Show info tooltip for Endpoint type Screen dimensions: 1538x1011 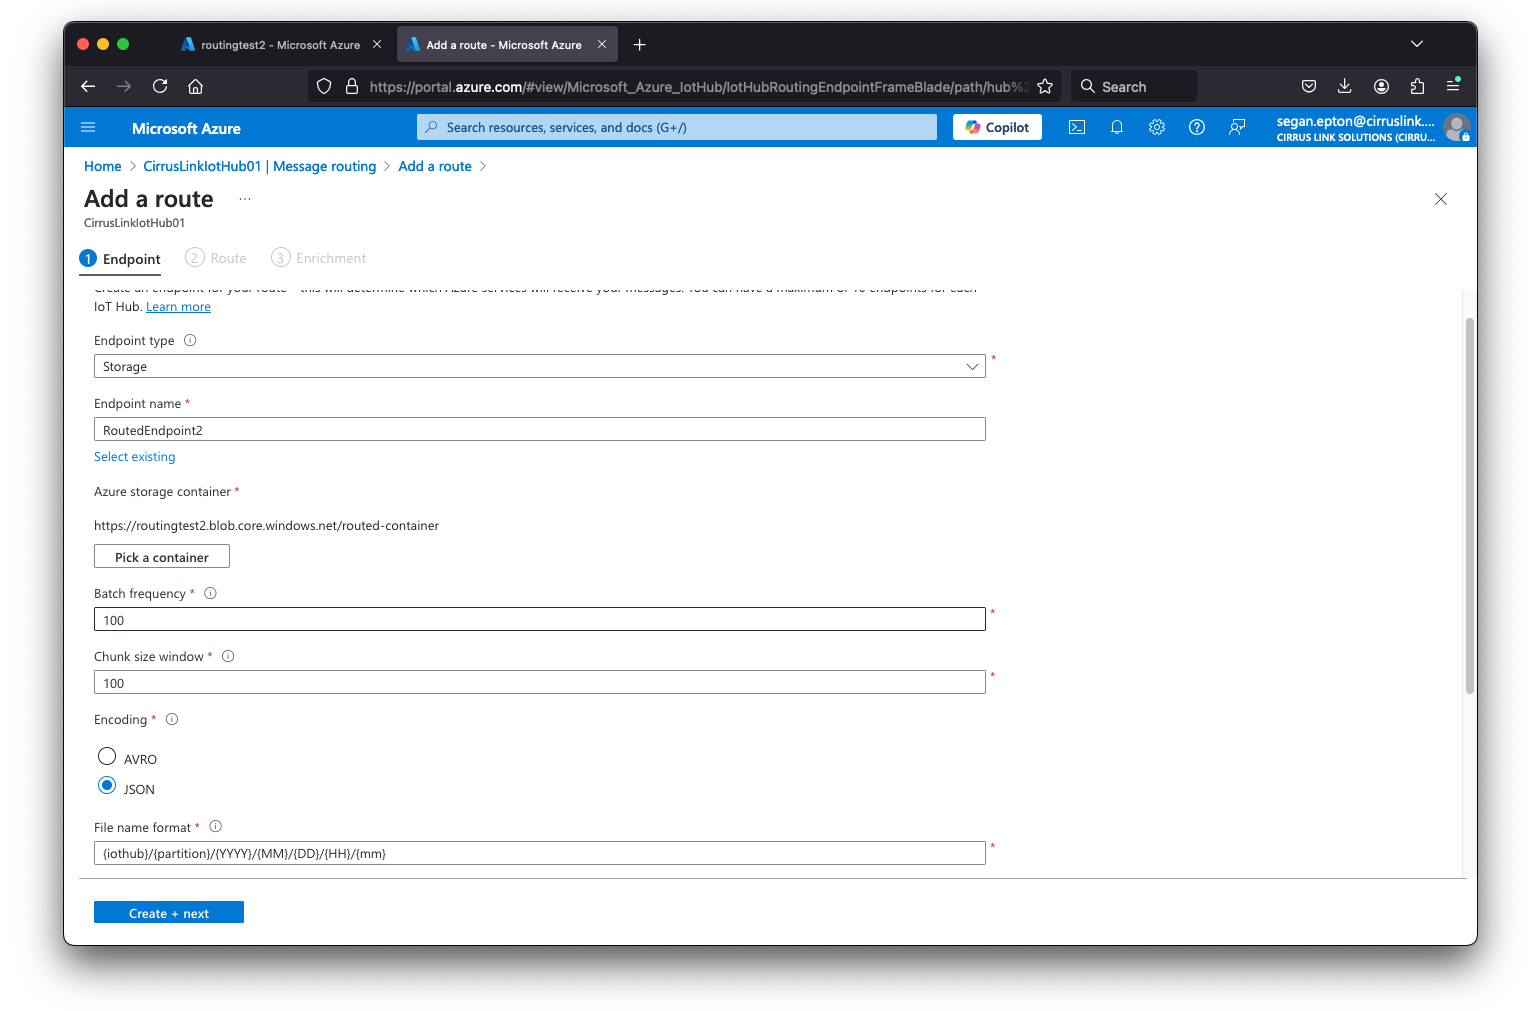click(190, 340)
